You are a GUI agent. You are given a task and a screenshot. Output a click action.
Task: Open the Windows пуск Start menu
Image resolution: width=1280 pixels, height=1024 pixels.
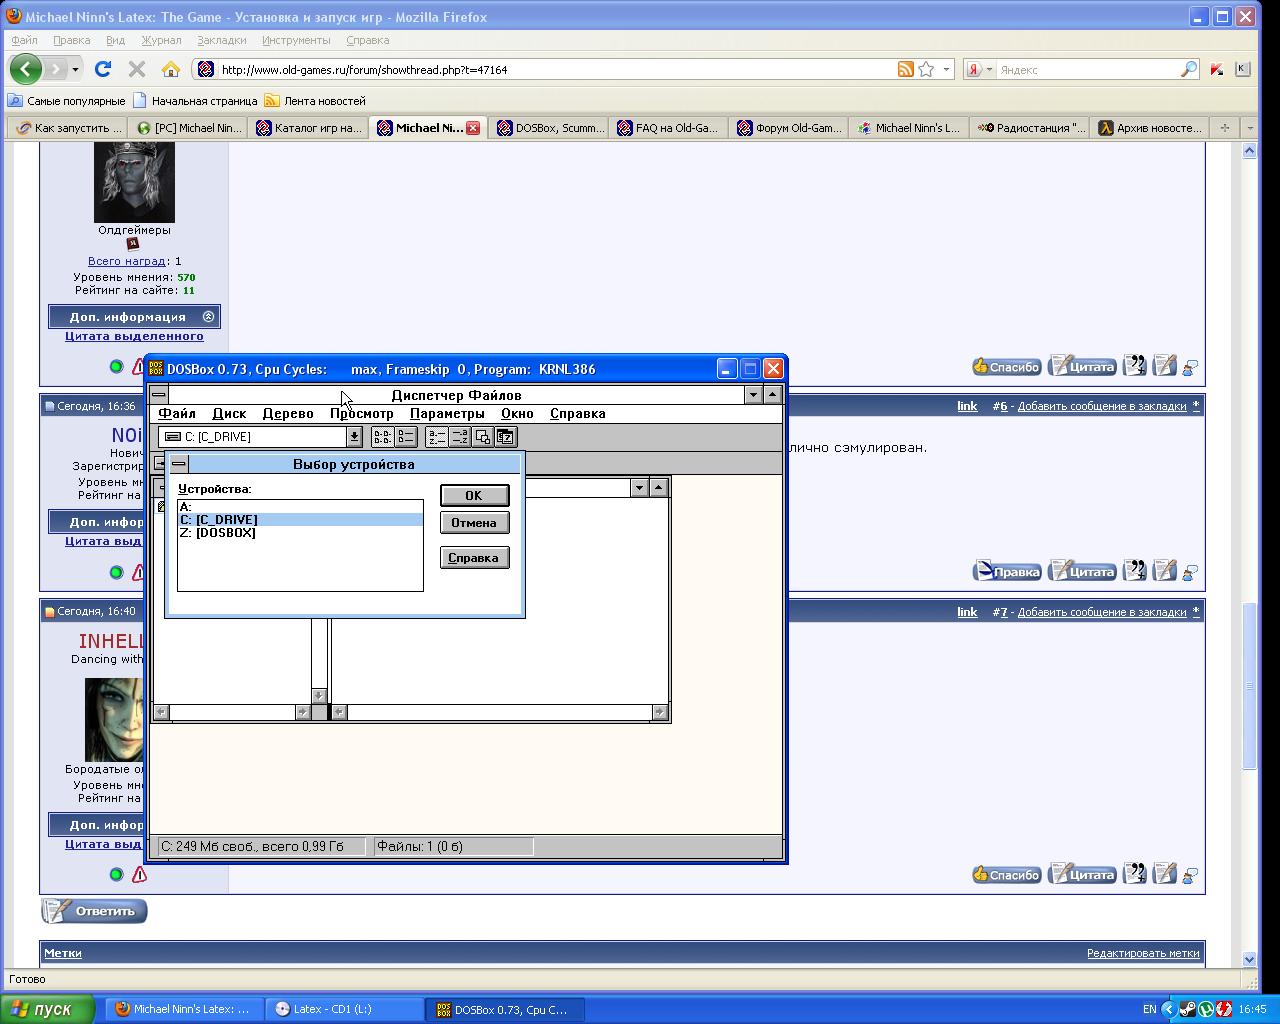coord(48,1009)
